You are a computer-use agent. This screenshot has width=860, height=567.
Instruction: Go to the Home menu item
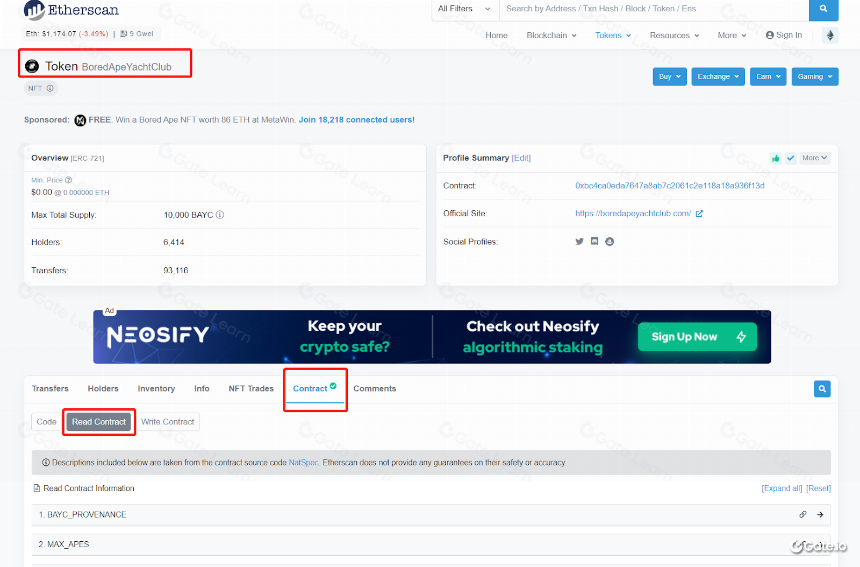point(496,35)
